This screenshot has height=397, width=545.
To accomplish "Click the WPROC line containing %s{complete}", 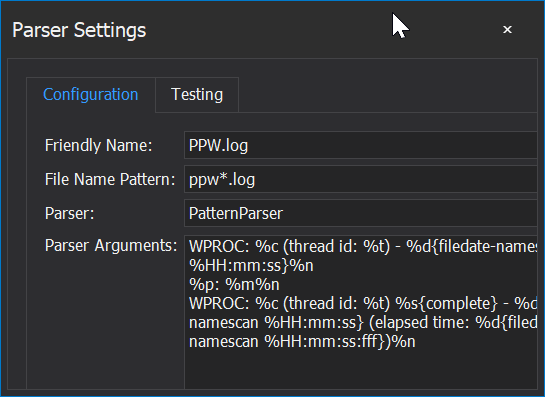I will tap(363, 303).
